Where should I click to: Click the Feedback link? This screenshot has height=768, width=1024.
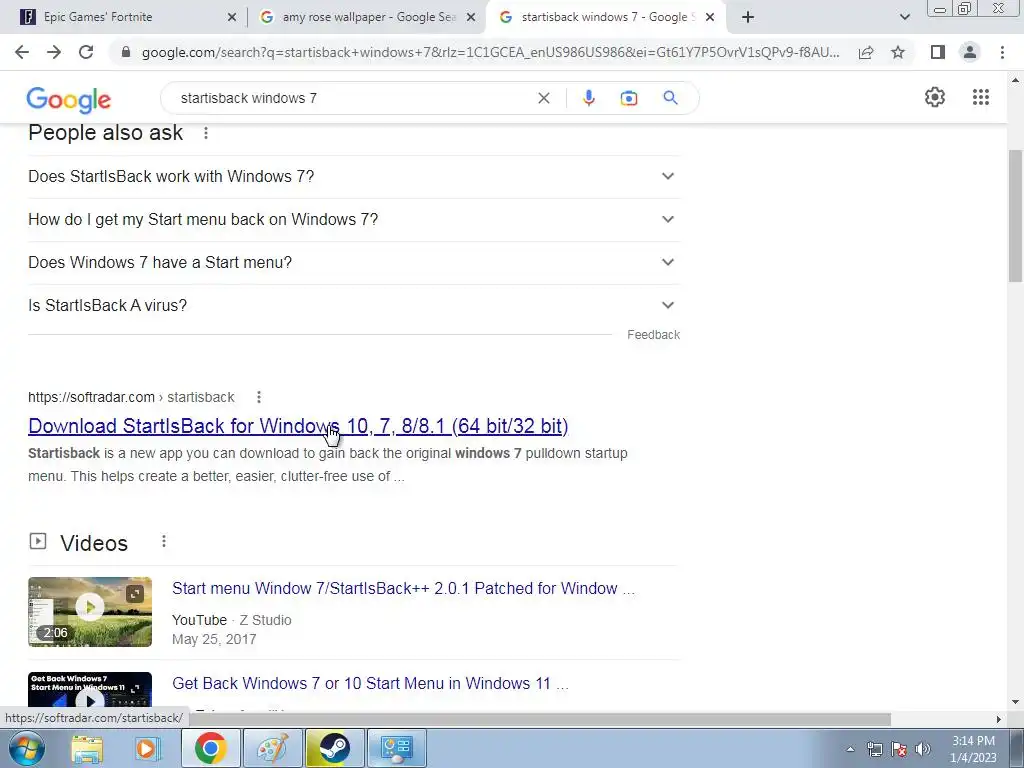[x=653, y=335]
